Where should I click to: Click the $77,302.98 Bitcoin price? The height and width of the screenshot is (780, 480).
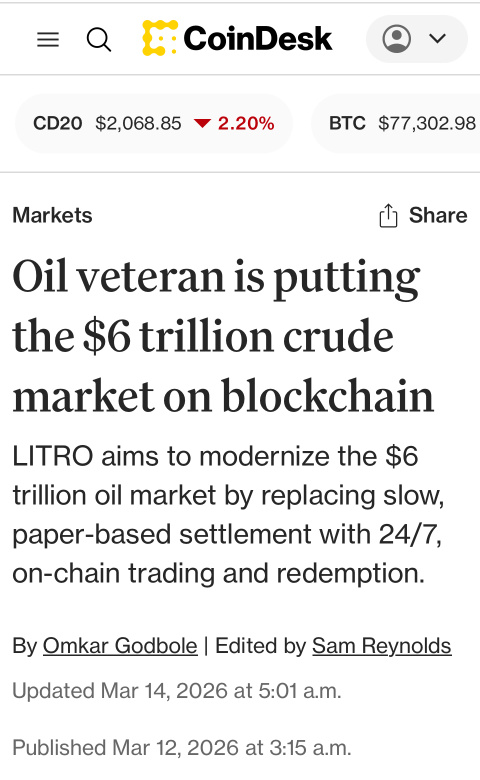pyautogui.click(x=427, y=123)
